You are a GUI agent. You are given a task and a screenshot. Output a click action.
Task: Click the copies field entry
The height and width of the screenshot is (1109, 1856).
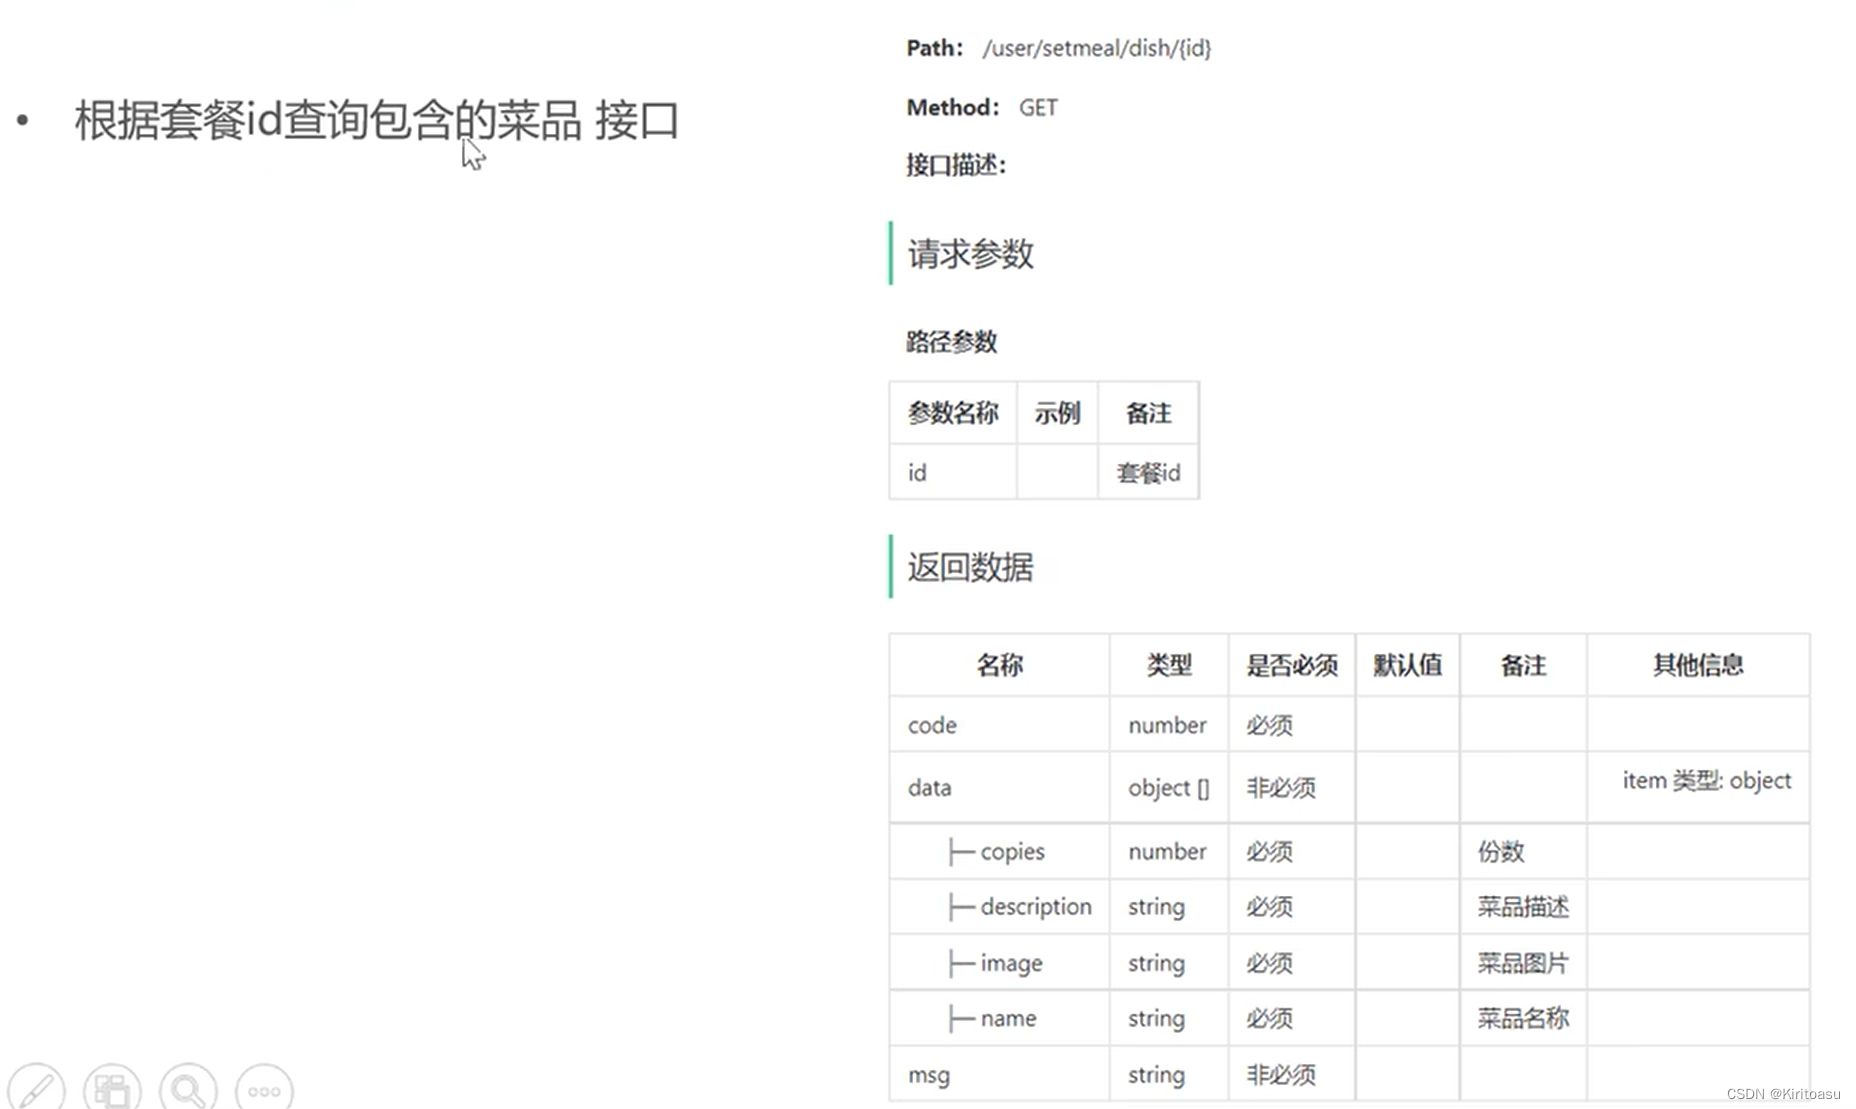click(1011, 851)
